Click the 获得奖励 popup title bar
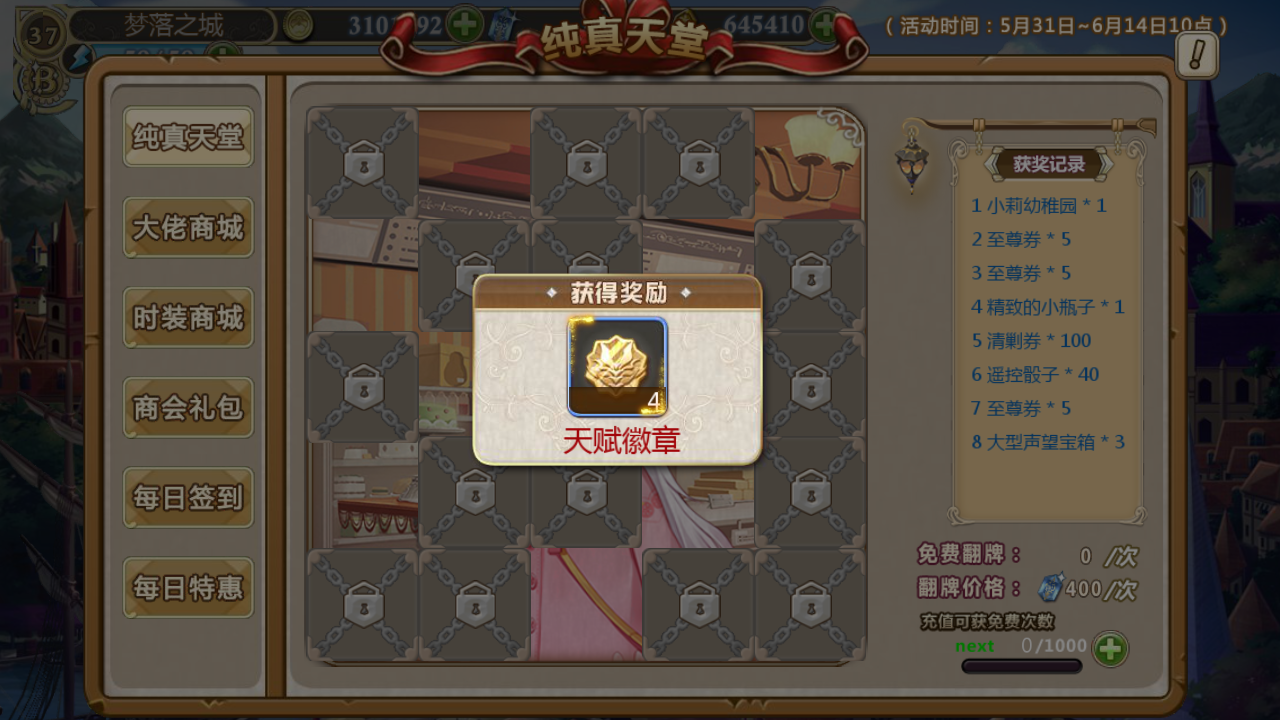This screenshot has height=720, width=1280. click(x=617, y=293)
